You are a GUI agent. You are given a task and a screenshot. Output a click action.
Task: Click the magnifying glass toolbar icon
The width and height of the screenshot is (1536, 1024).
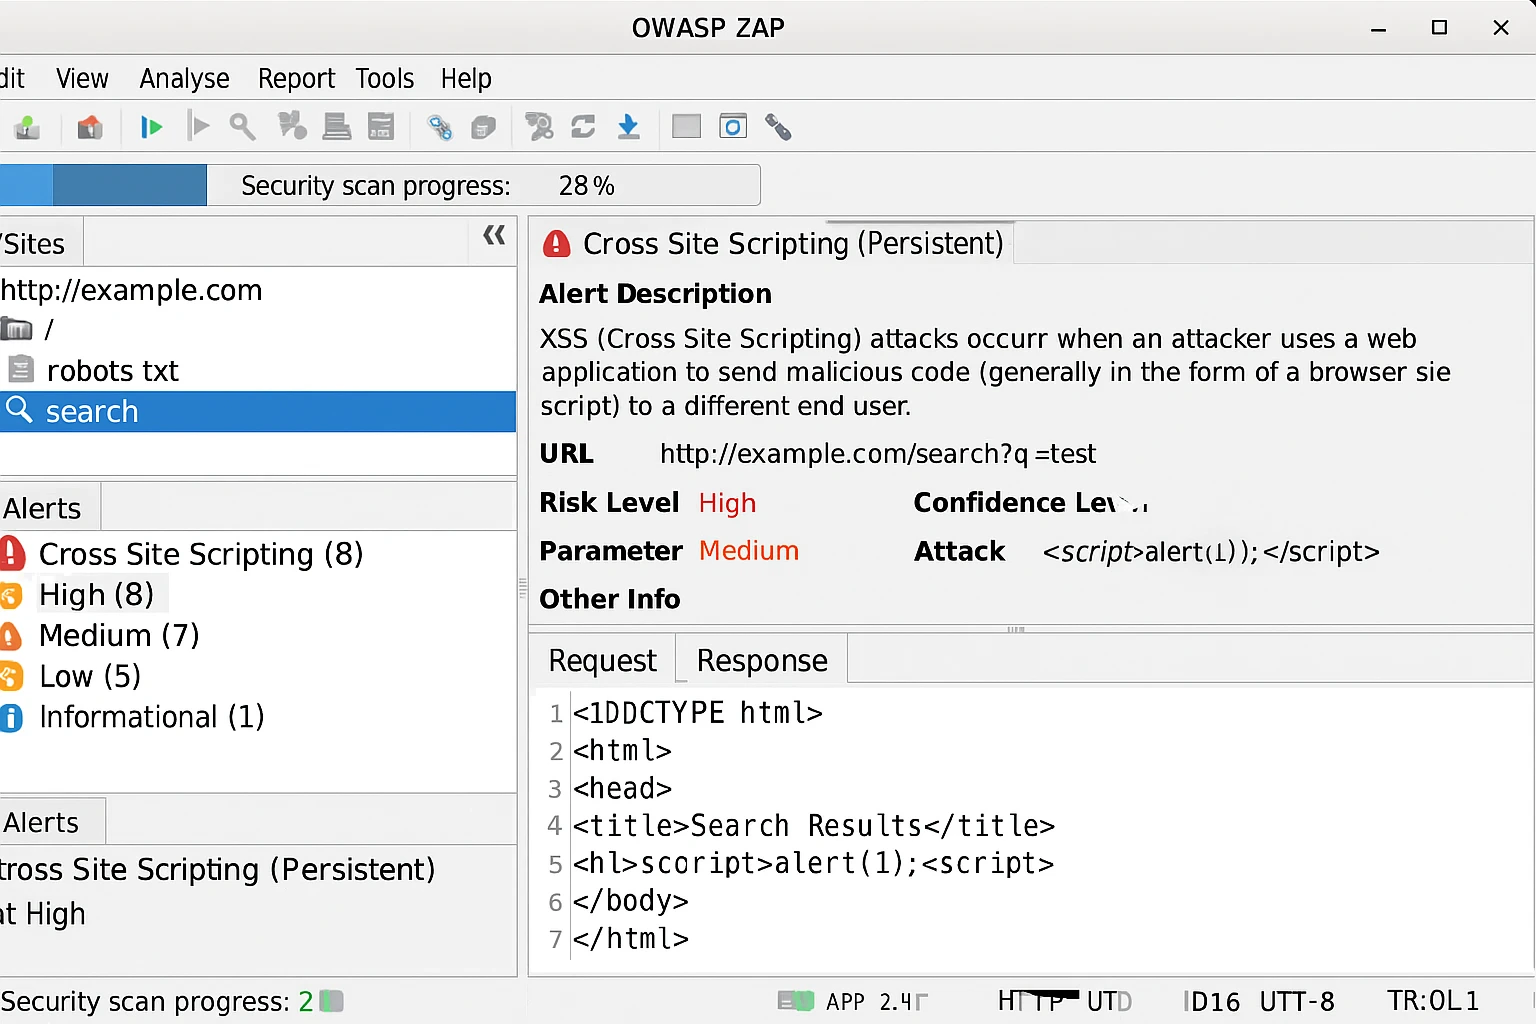click(x=242, y=127)
